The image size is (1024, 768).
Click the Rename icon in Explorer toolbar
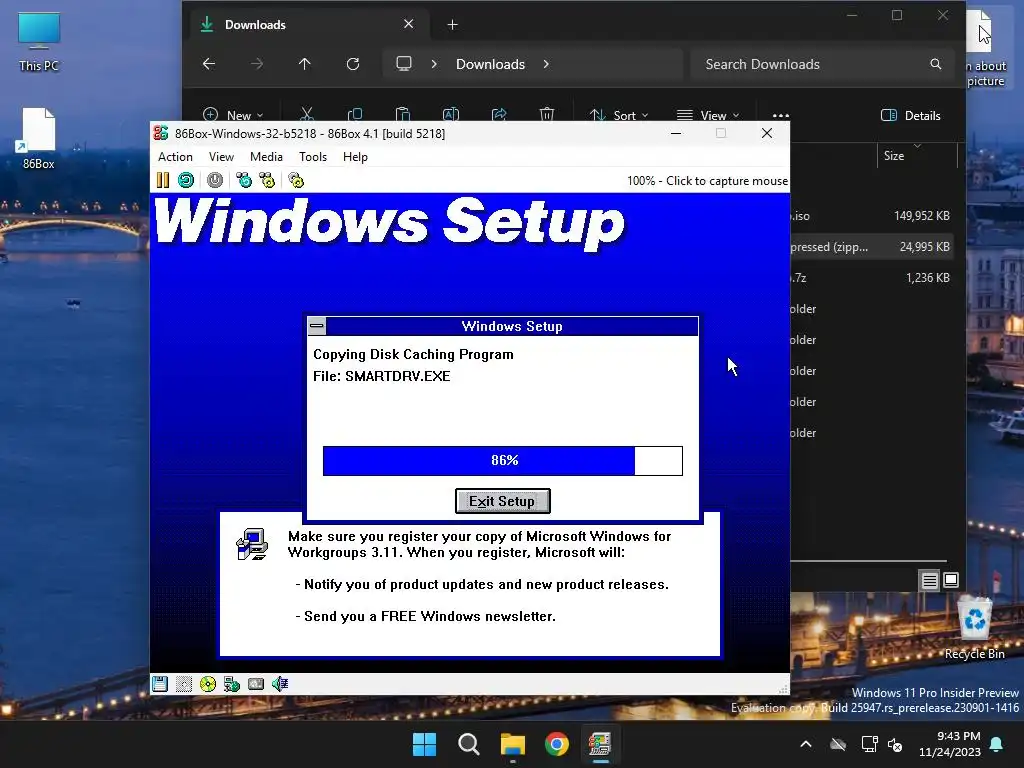click(451, 115)
